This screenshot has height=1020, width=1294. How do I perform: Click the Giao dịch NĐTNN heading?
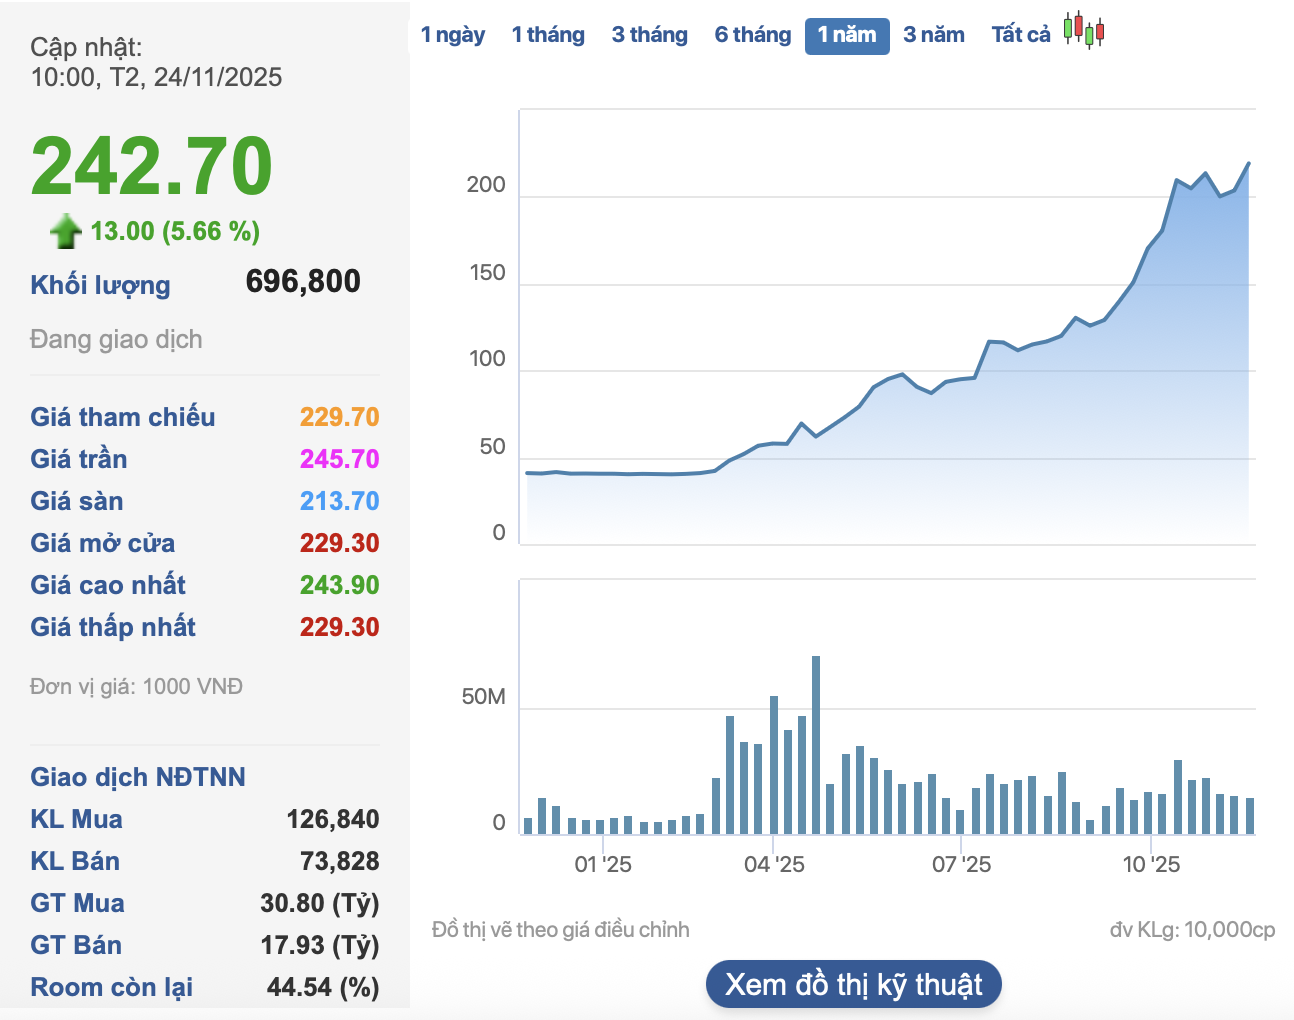137,777
